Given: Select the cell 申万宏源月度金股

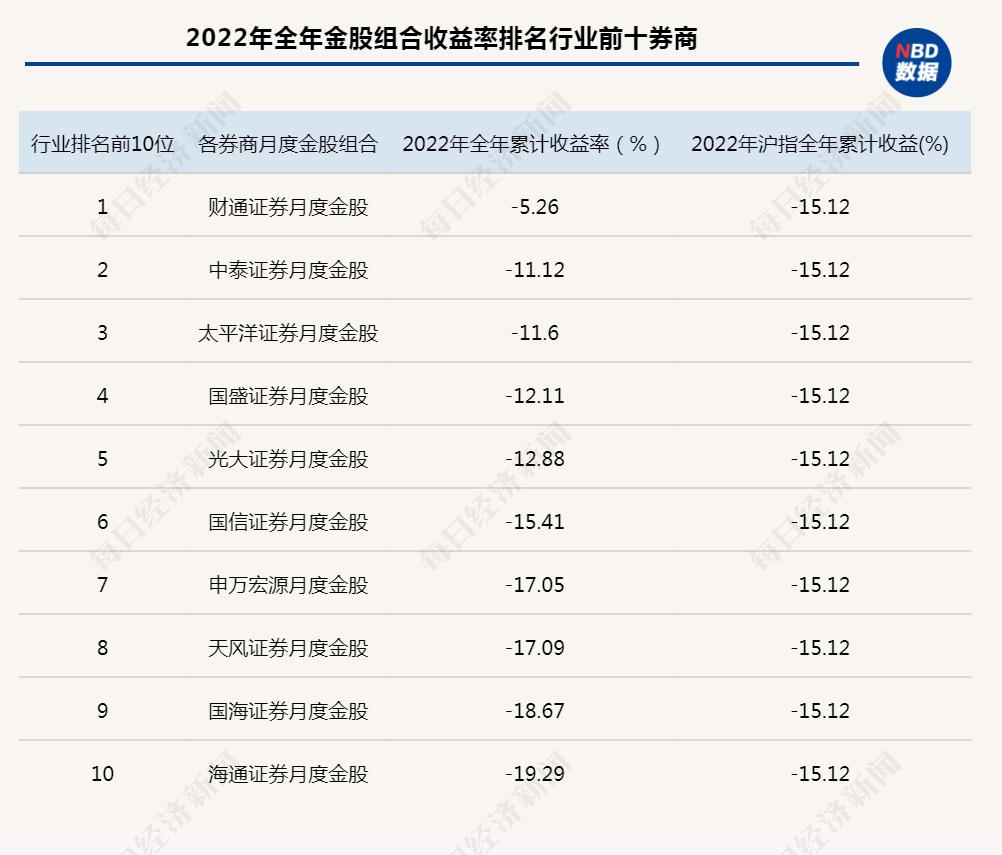Looking at the screenshot, I should click(x=288, y=585).
